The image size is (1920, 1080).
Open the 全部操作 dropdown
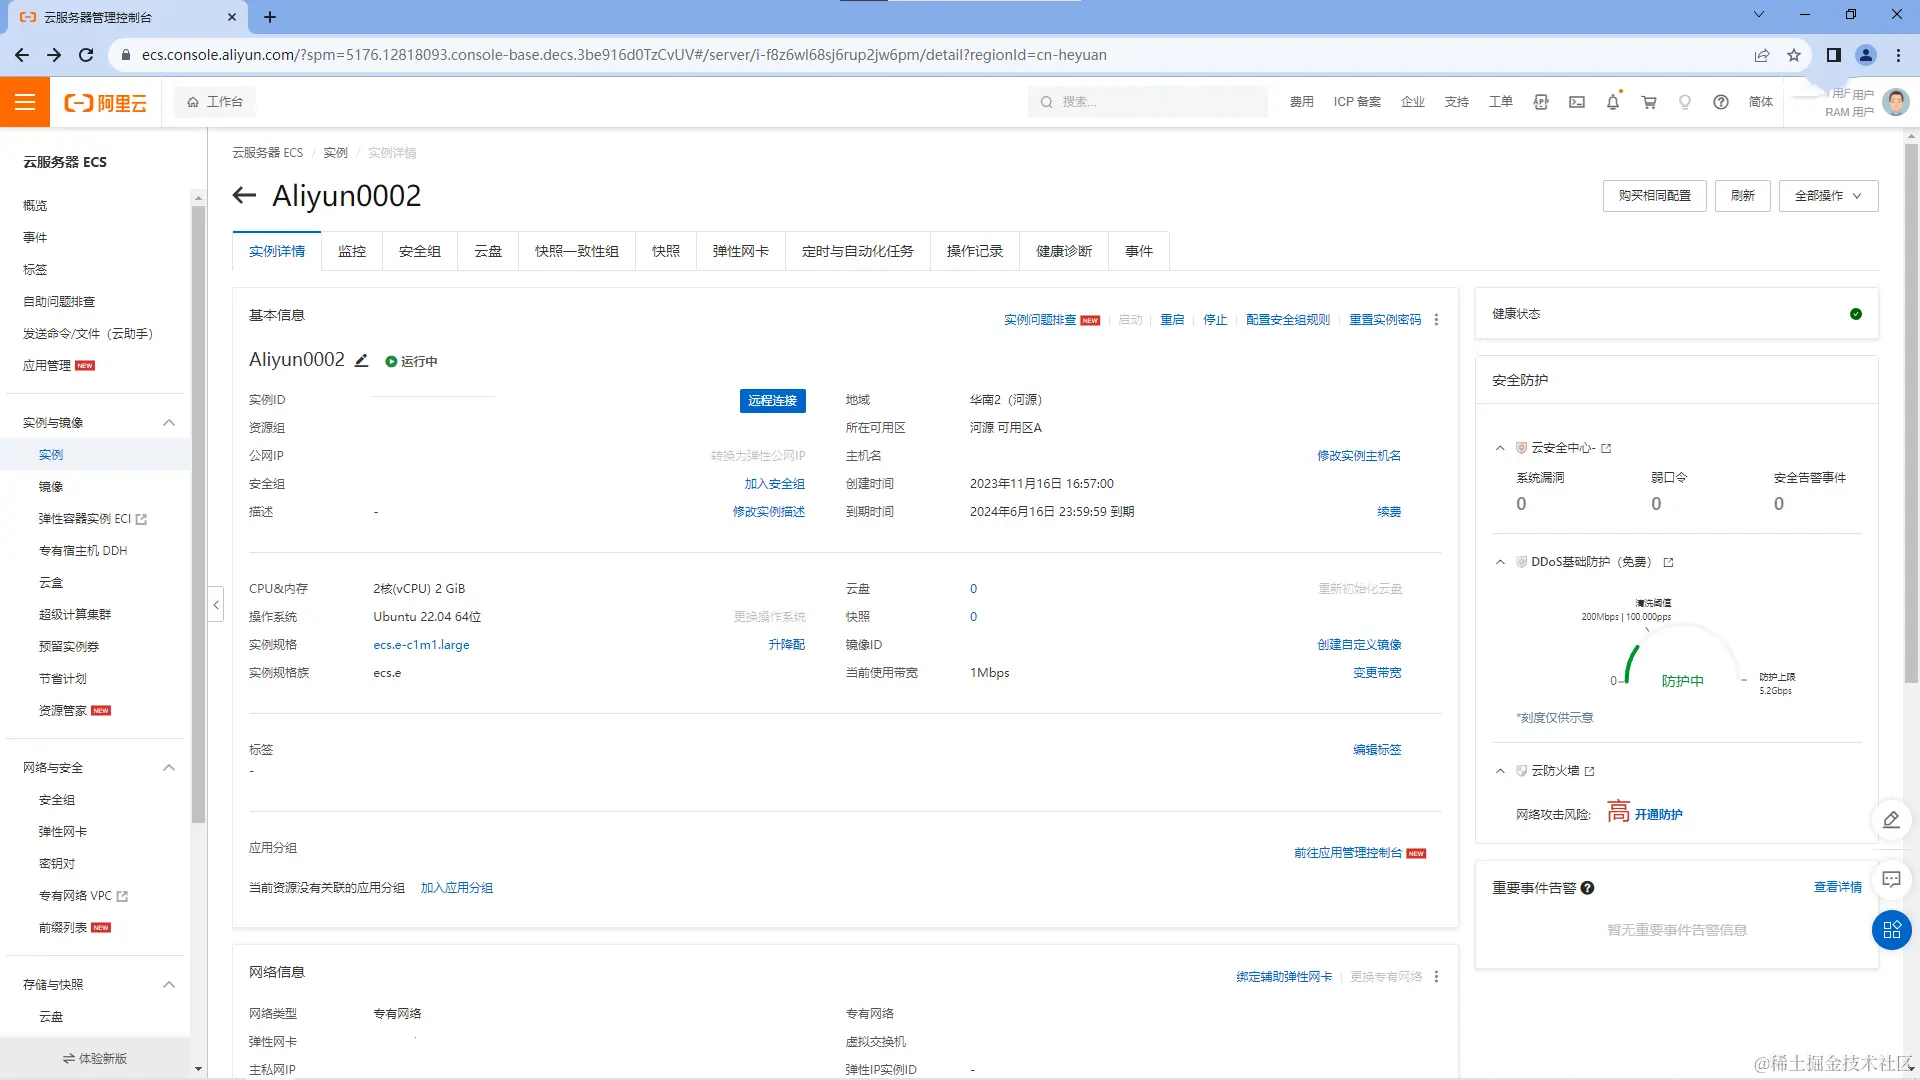click(x=1828, y=196)
